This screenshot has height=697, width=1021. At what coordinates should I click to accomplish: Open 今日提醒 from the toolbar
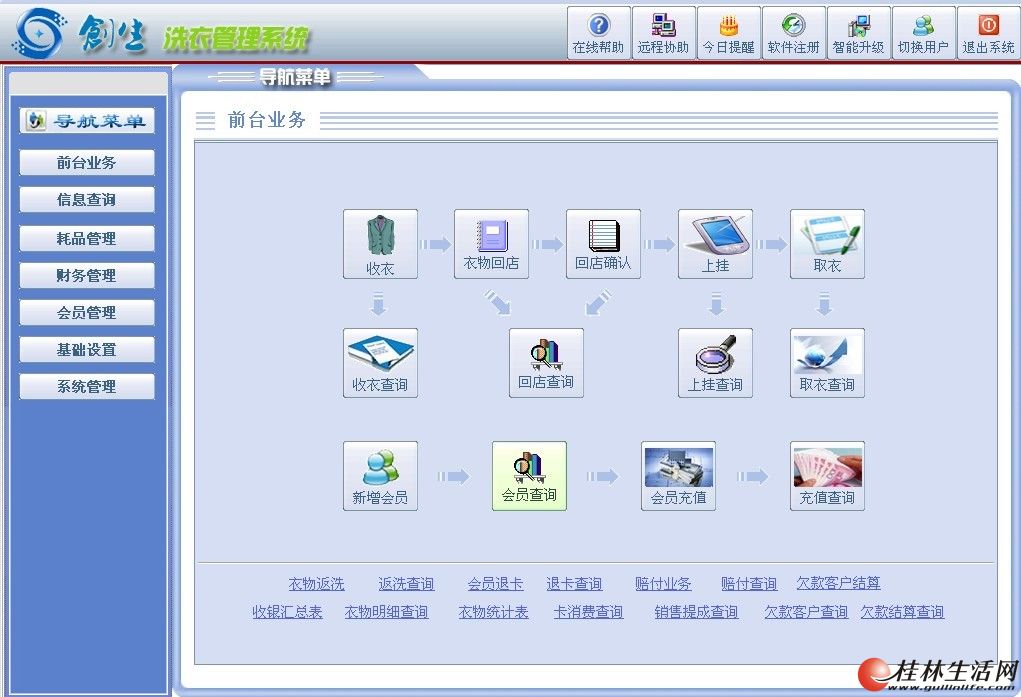pos(728,33)
